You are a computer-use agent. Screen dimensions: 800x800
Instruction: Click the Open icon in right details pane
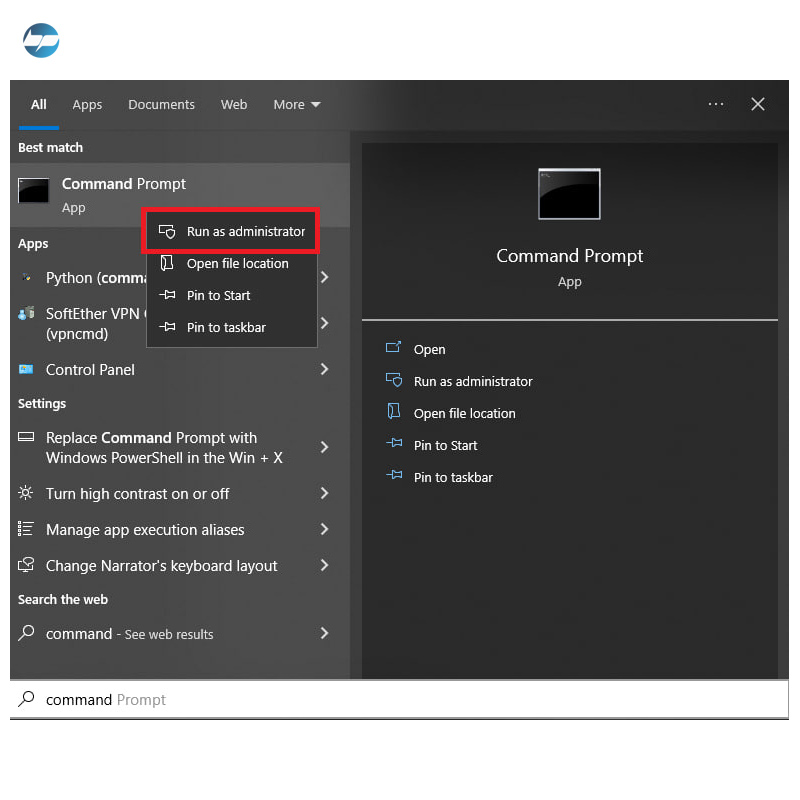[x=393, y=347]
